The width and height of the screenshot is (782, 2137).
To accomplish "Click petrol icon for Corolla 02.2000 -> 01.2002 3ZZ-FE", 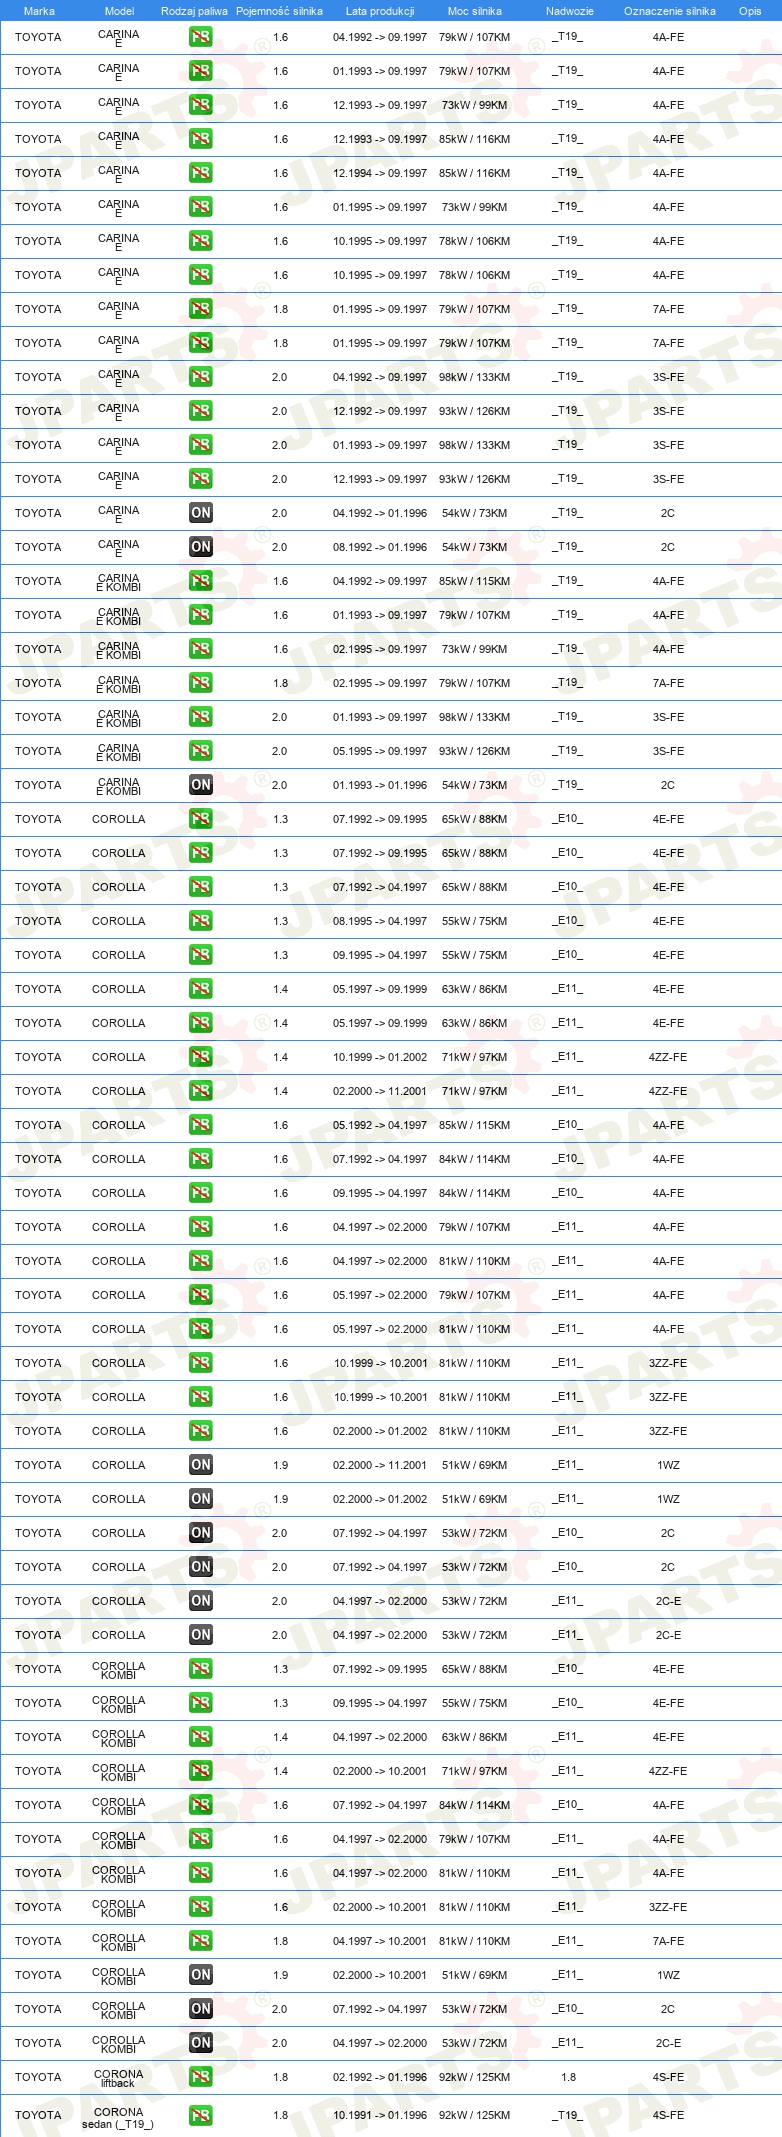I will click(x=201, y=1431).
